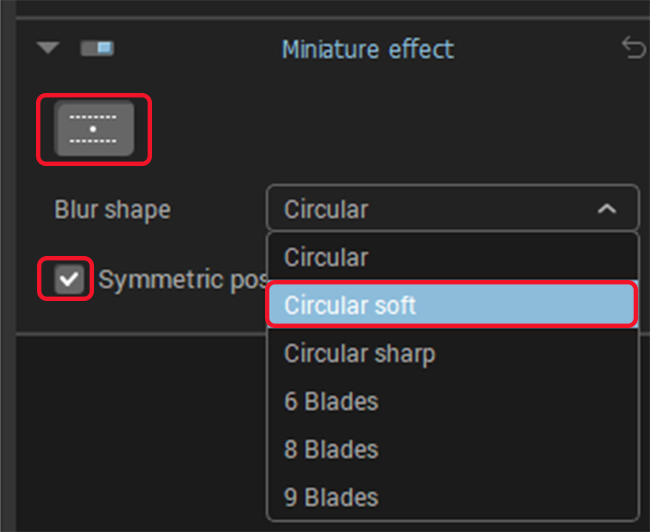The image size is (650, 532).
Task: Click the Blur shape label
Action: click(112, 210)
